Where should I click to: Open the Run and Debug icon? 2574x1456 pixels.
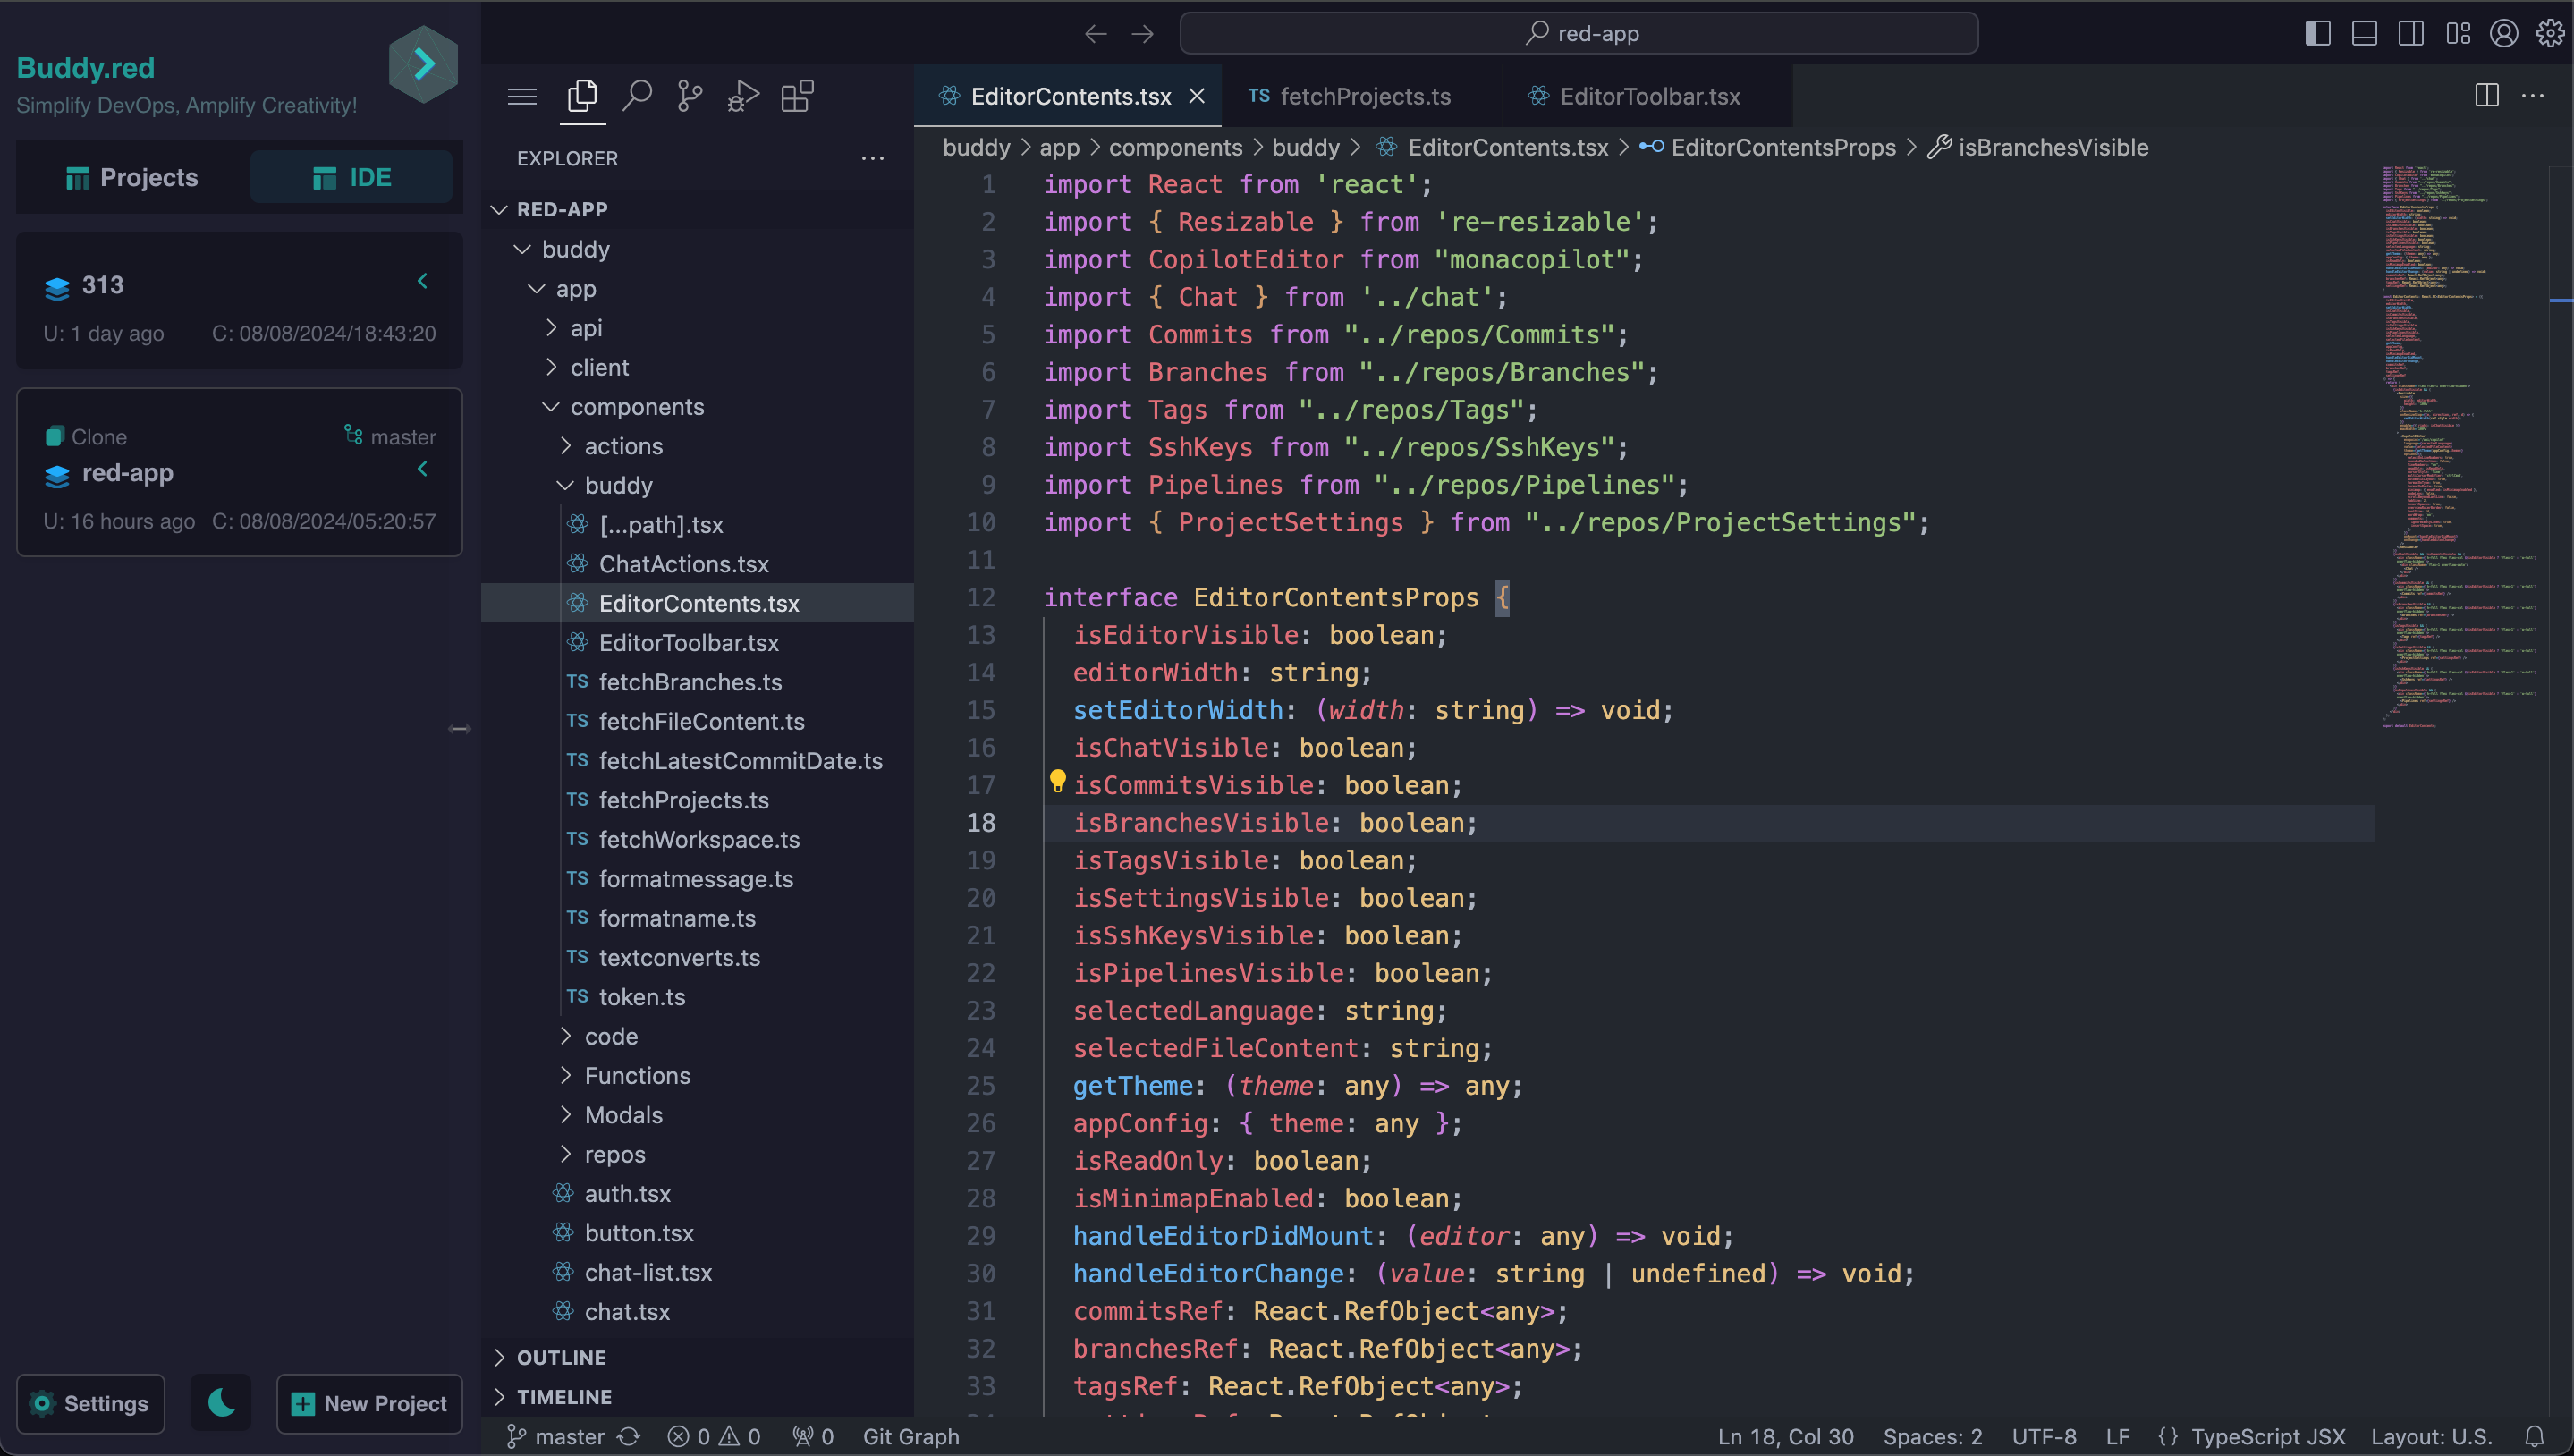pos(743,96)
